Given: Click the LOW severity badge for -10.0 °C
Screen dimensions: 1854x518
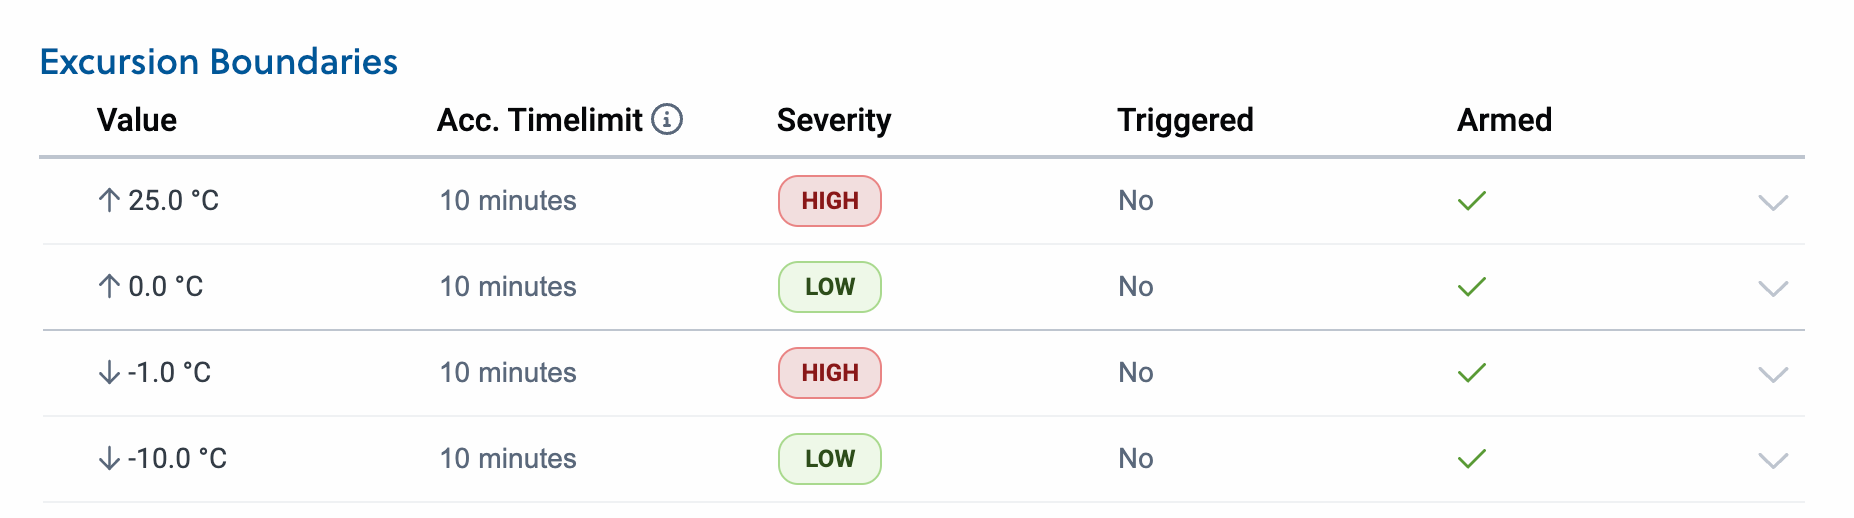Looking at the screenshot, I should pos(830,459).
